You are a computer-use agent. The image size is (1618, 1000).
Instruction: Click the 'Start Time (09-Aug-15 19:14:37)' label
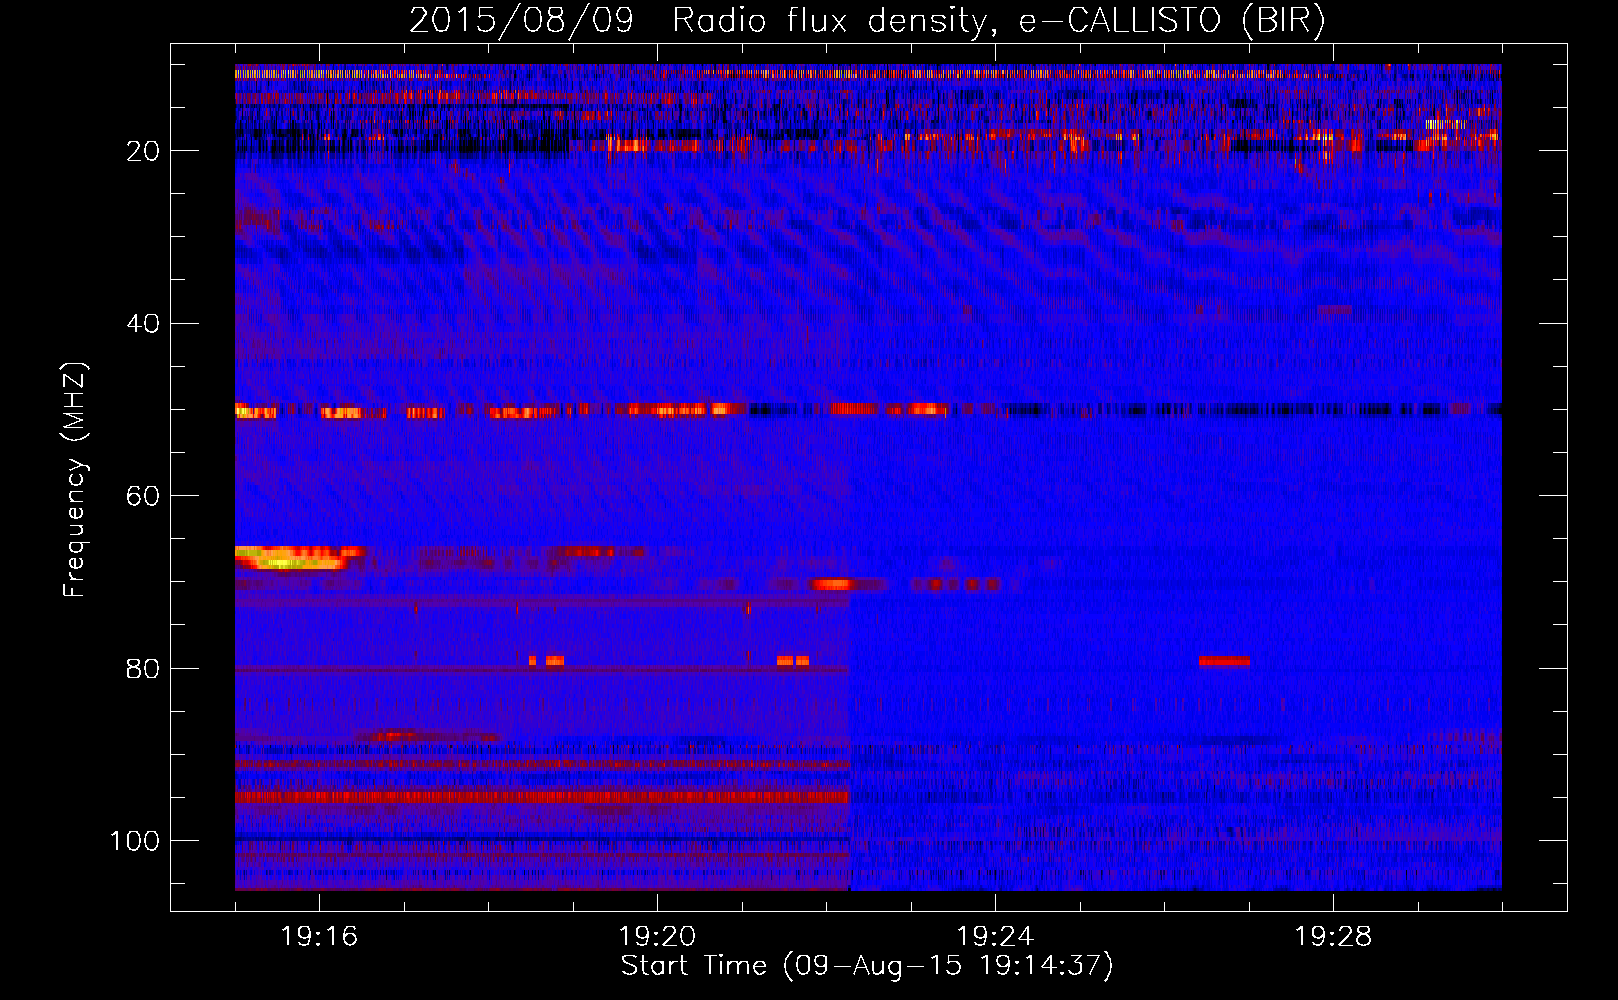coord(867,966)
